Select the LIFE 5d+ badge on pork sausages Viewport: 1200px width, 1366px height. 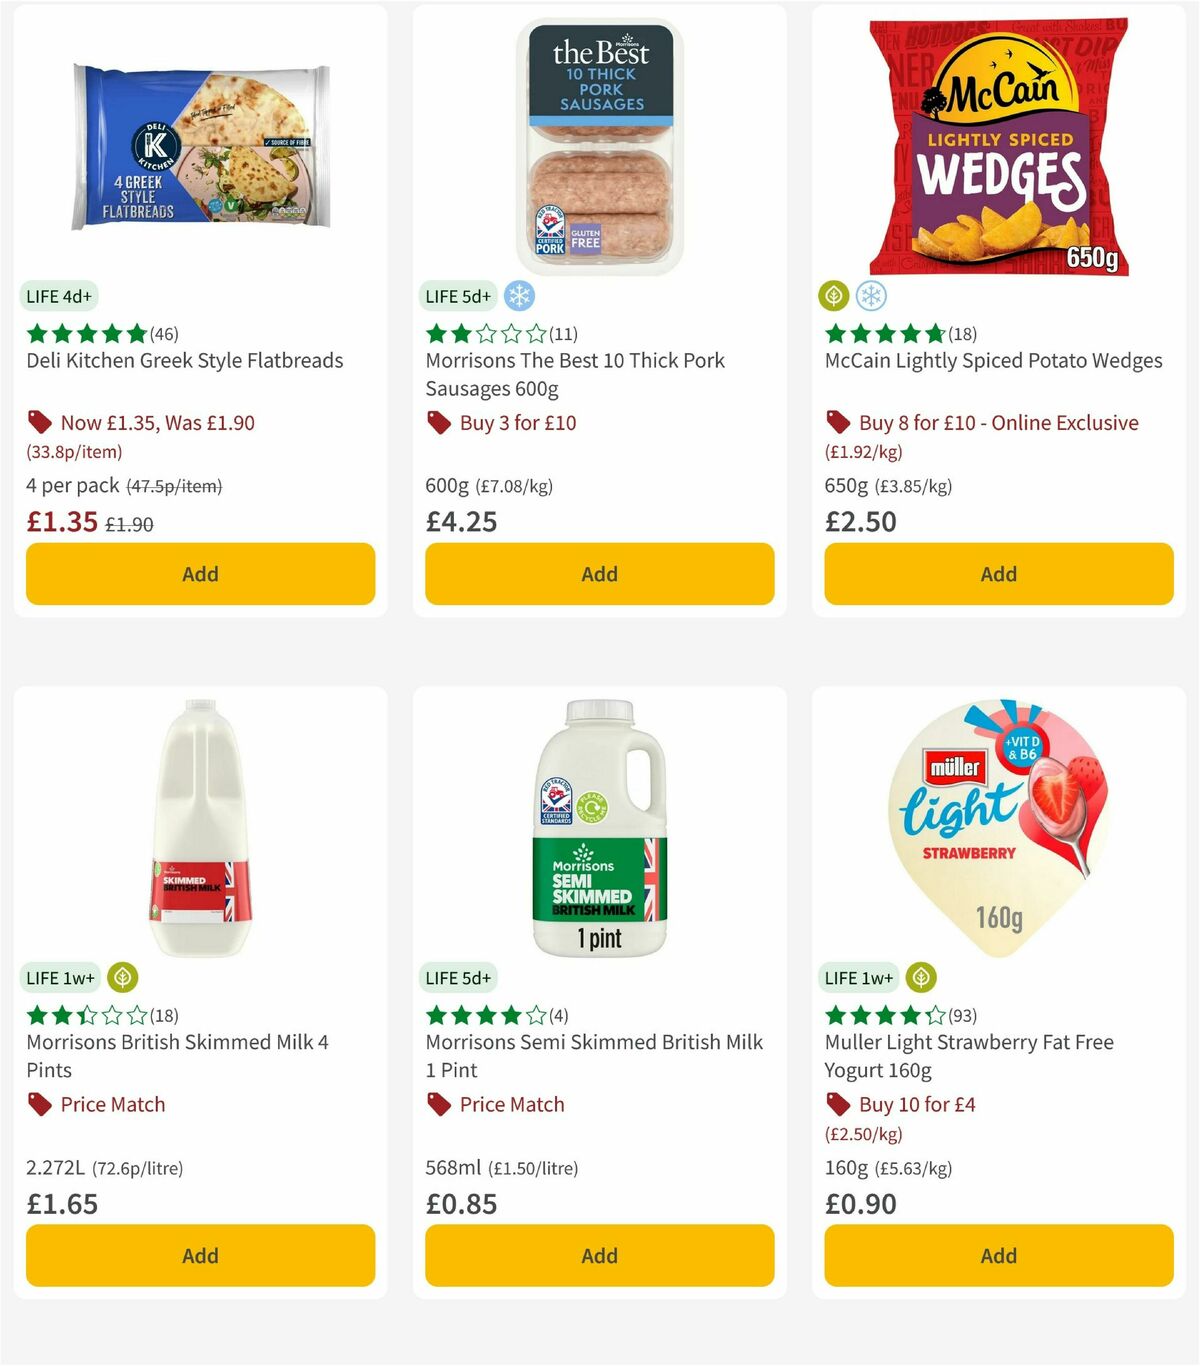[458, 296]
